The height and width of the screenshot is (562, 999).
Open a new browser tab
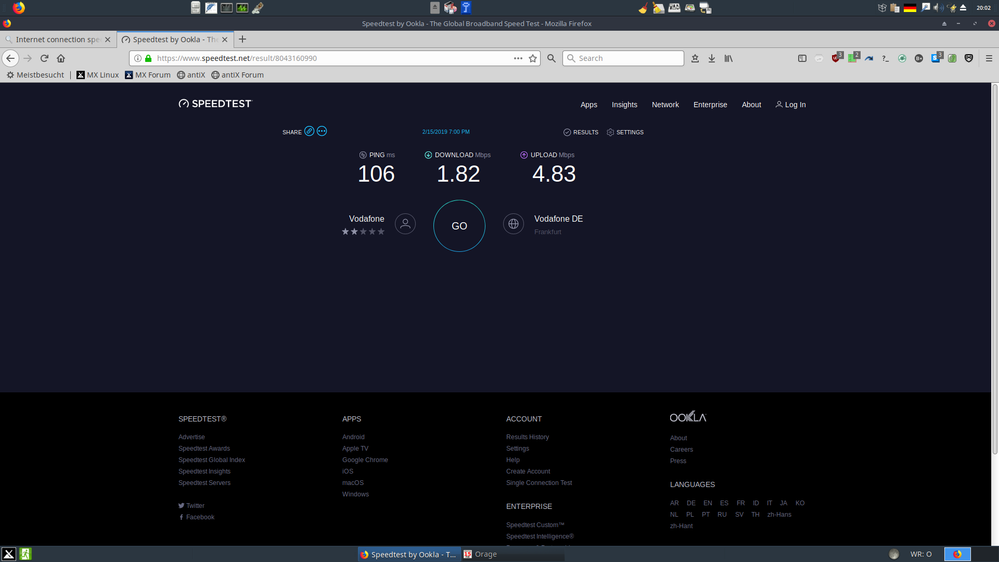[242, 39]
